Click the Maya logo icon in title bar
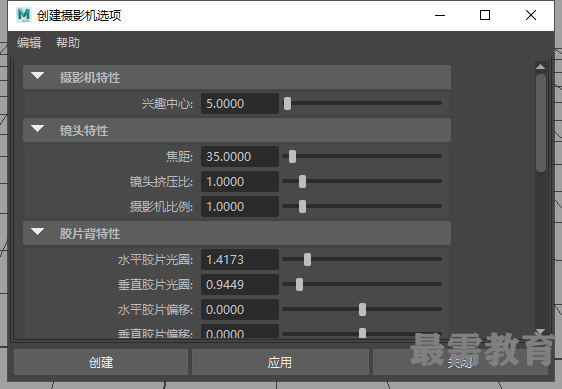Viewport: 562px width, 389px height. tap(24, 15)
